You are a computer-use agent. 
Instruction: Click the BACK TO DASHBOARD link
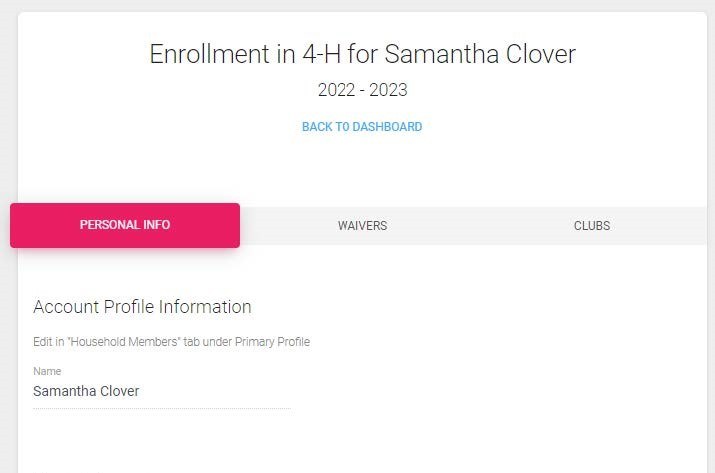[362, 127]
